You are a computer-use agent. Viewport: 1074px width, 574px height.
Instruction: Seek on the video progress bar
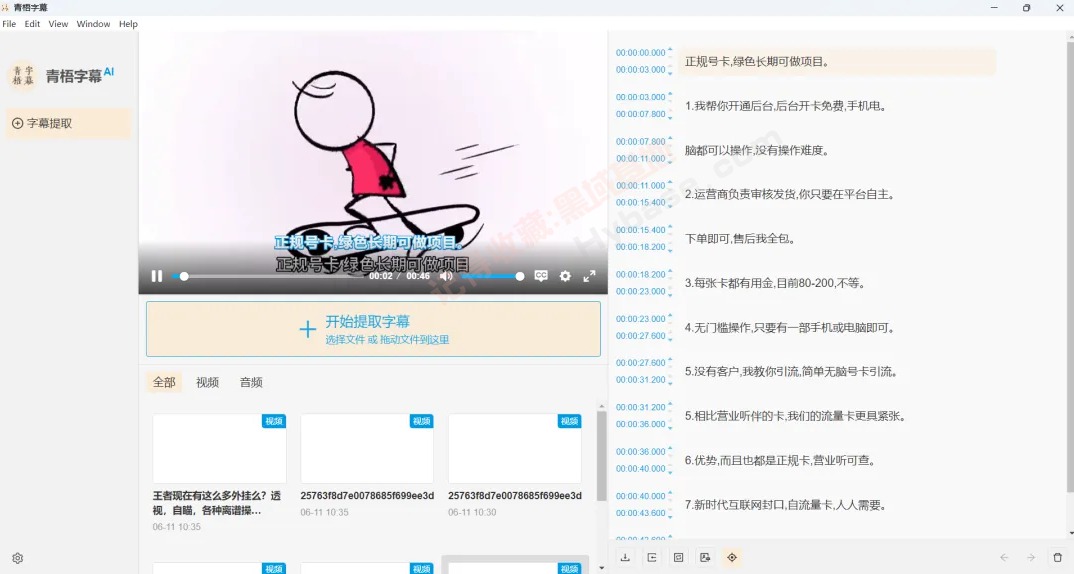(267, 276)
